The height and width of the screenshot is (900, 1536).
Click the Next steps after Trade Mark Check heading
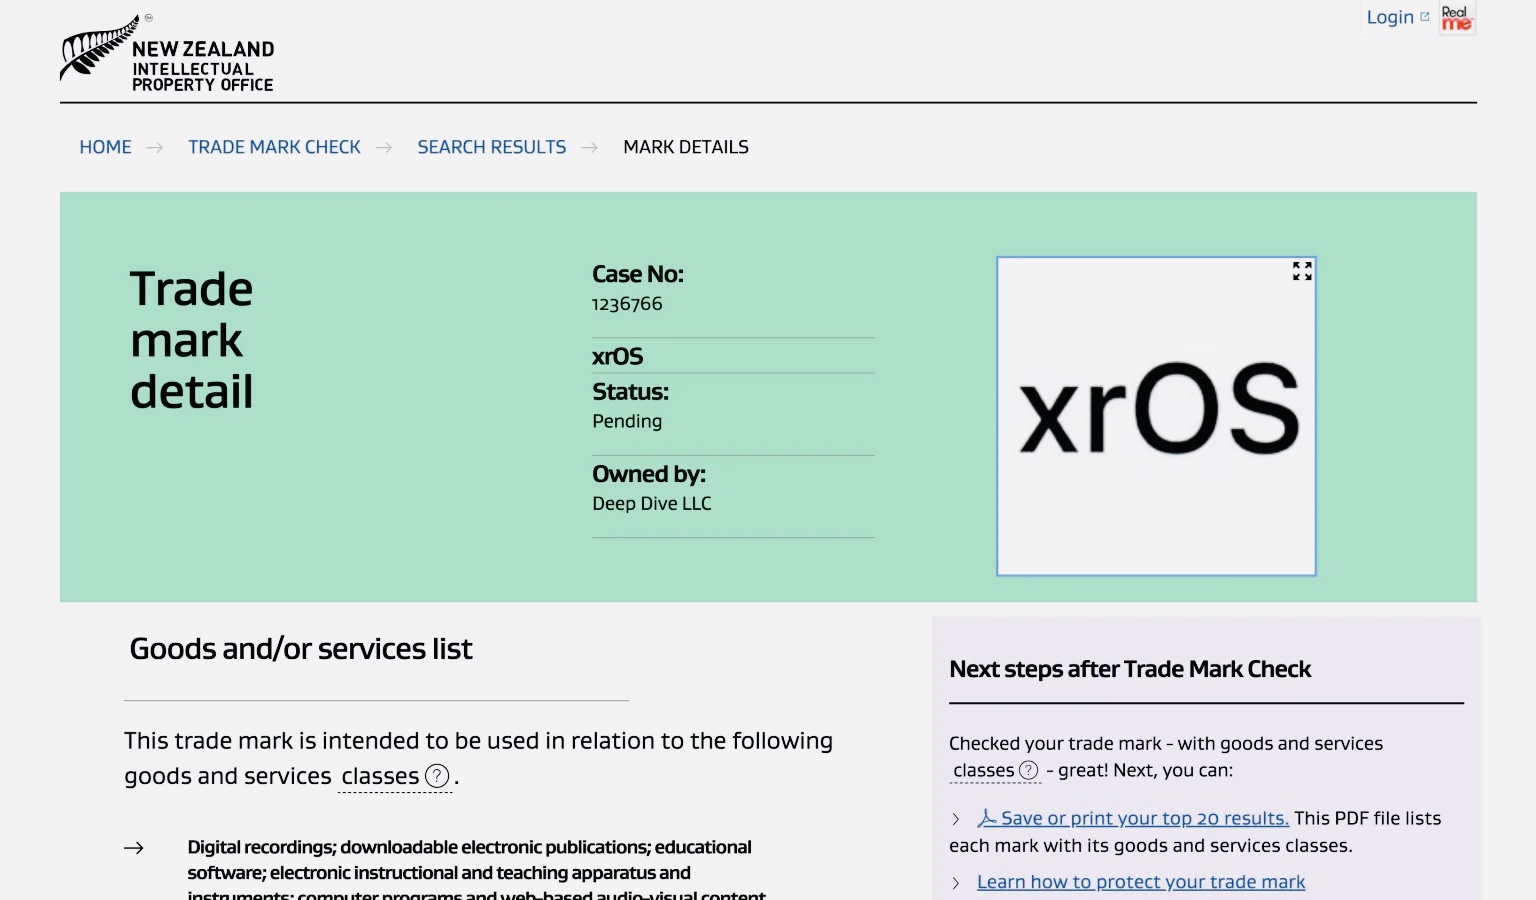click(1130, 669)
